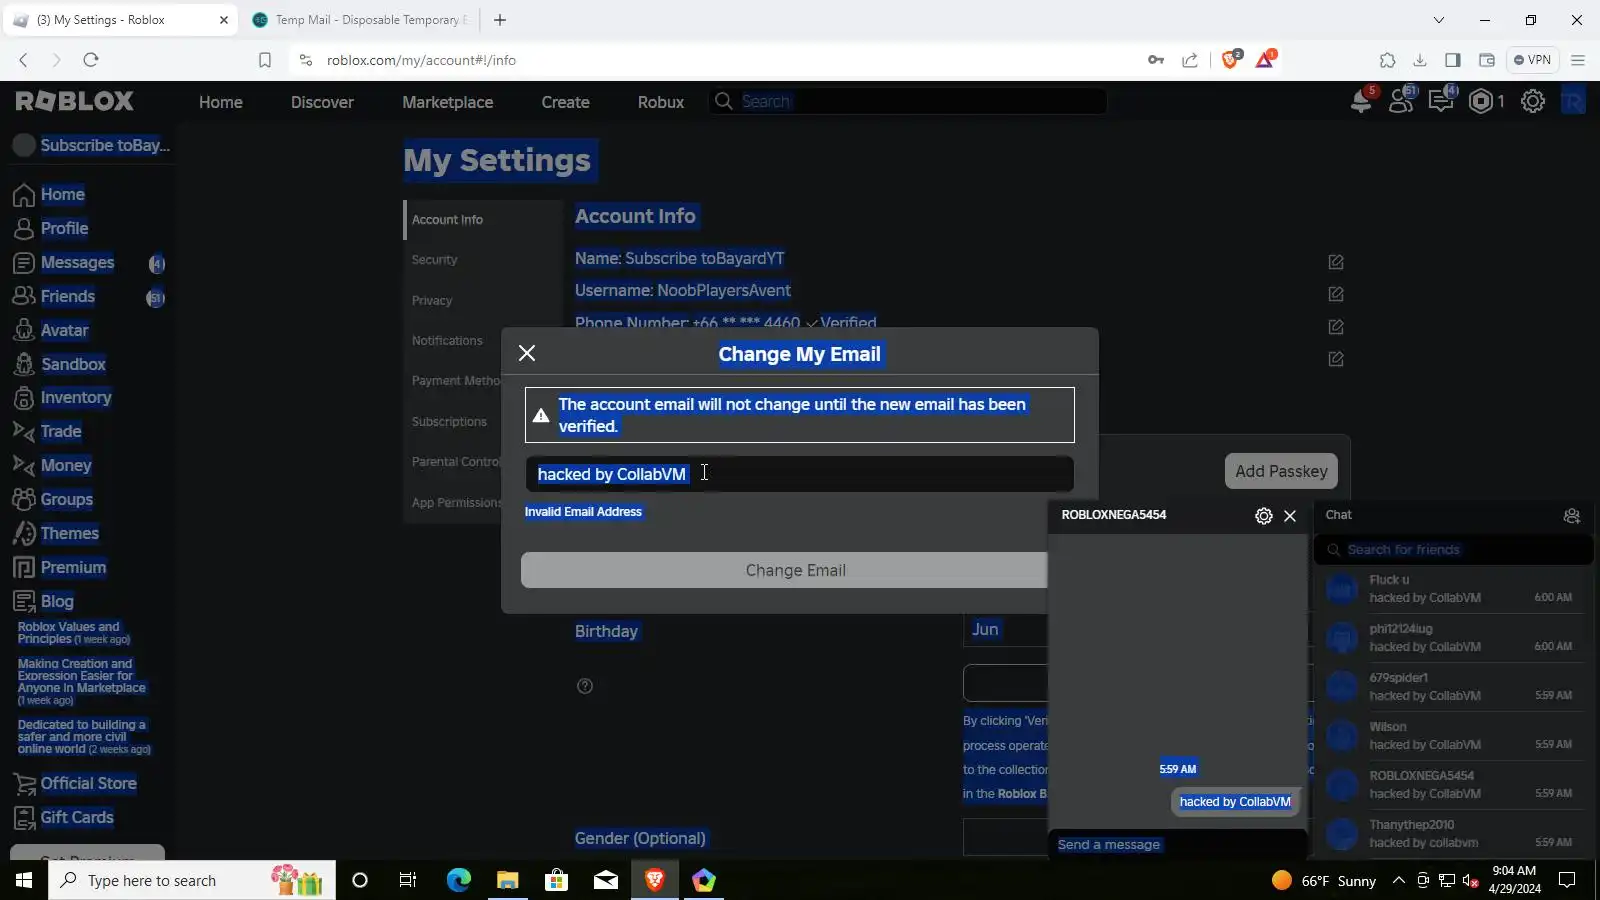Open ROBLOXNEGA5454 chat settings gear
The width and height of the screenshot is (1600, 900).
(1264, 516)
